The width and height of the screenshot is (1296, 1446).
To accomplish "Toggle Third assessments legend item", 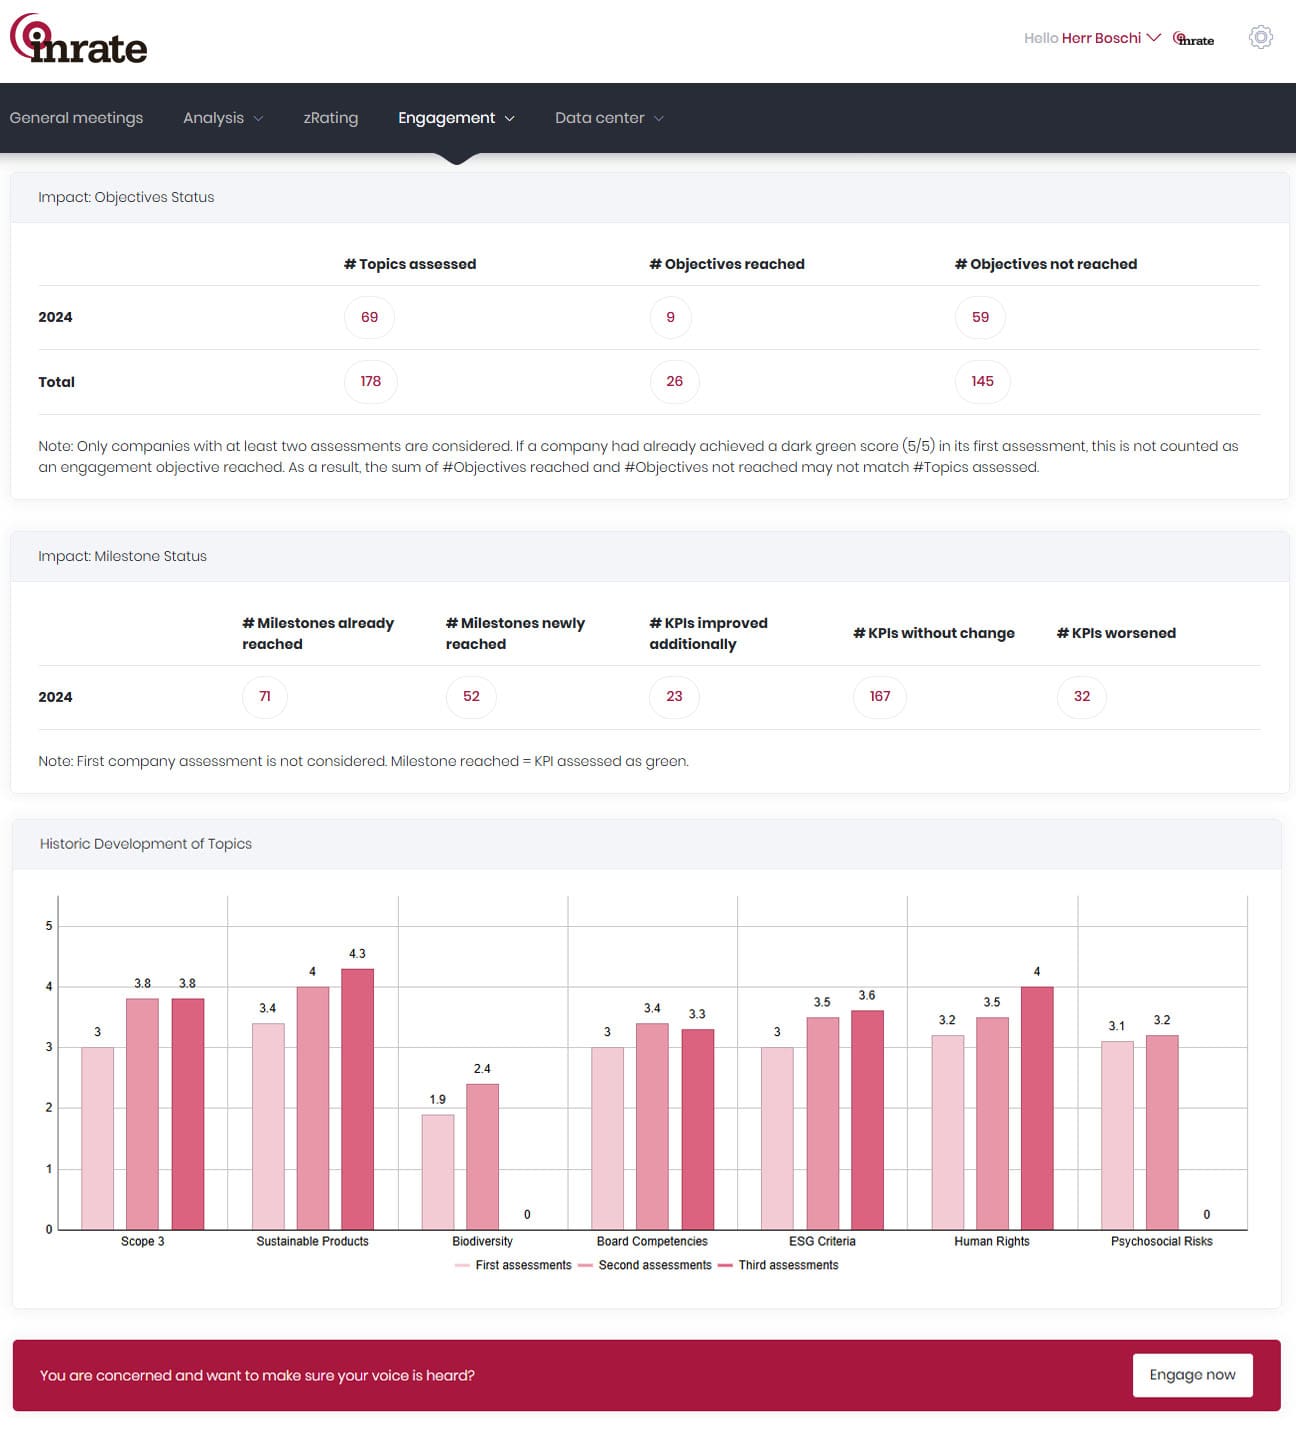I will pos(779,1265).
